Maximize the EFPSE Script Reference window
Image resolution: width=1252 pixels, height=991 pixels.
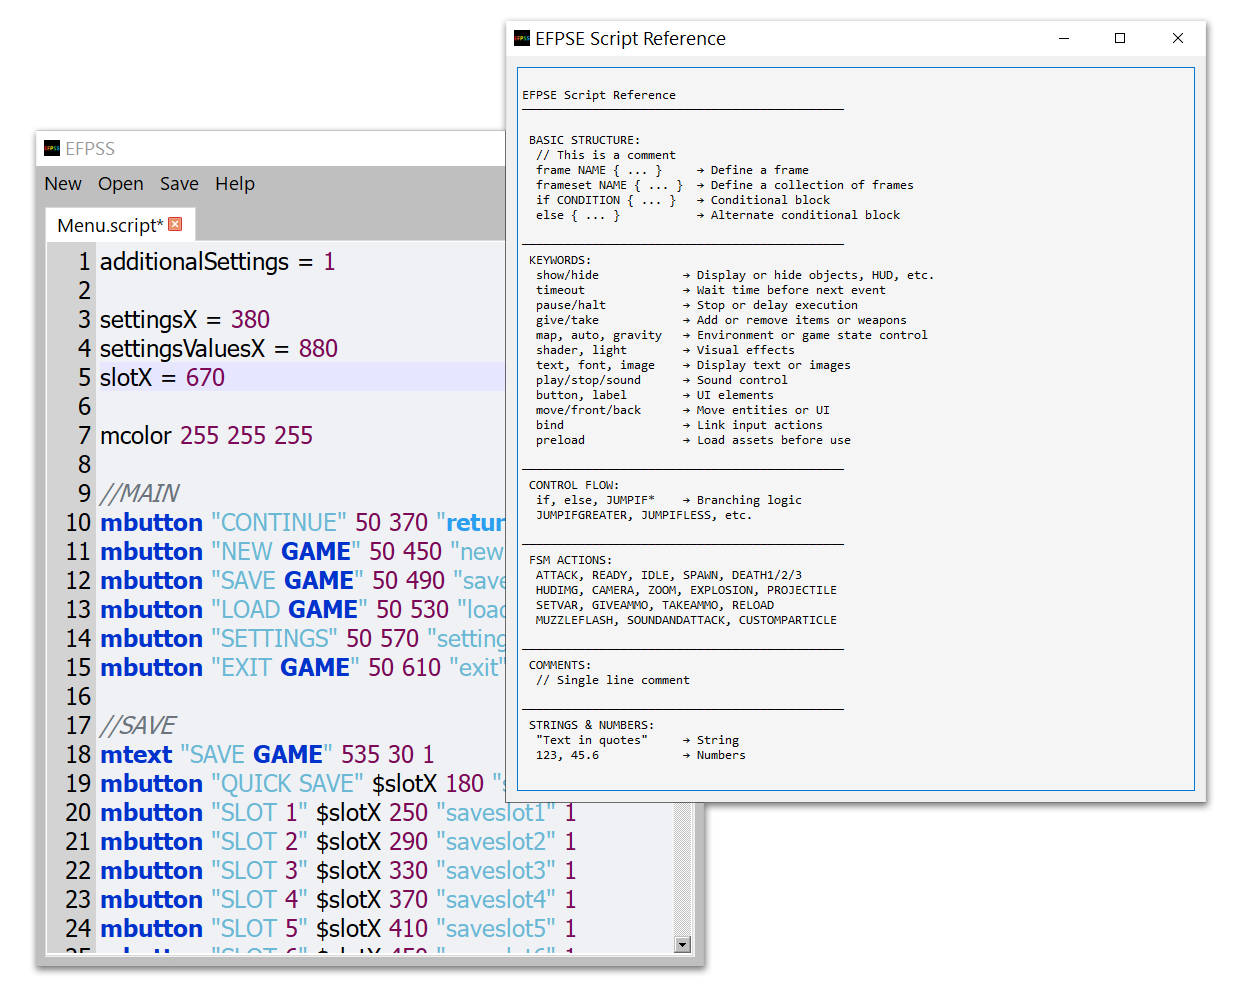point(1120,39)
